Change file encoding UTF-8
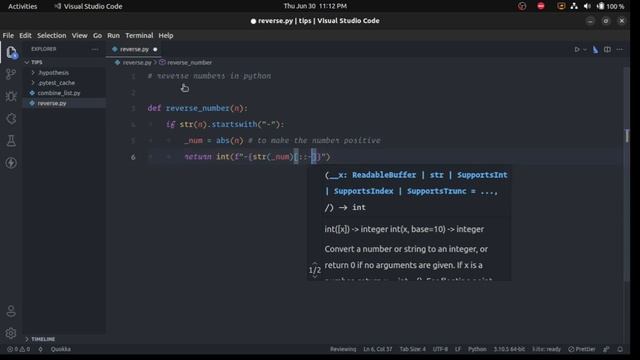This screenshot has width=640, height=360. [440, 349]
